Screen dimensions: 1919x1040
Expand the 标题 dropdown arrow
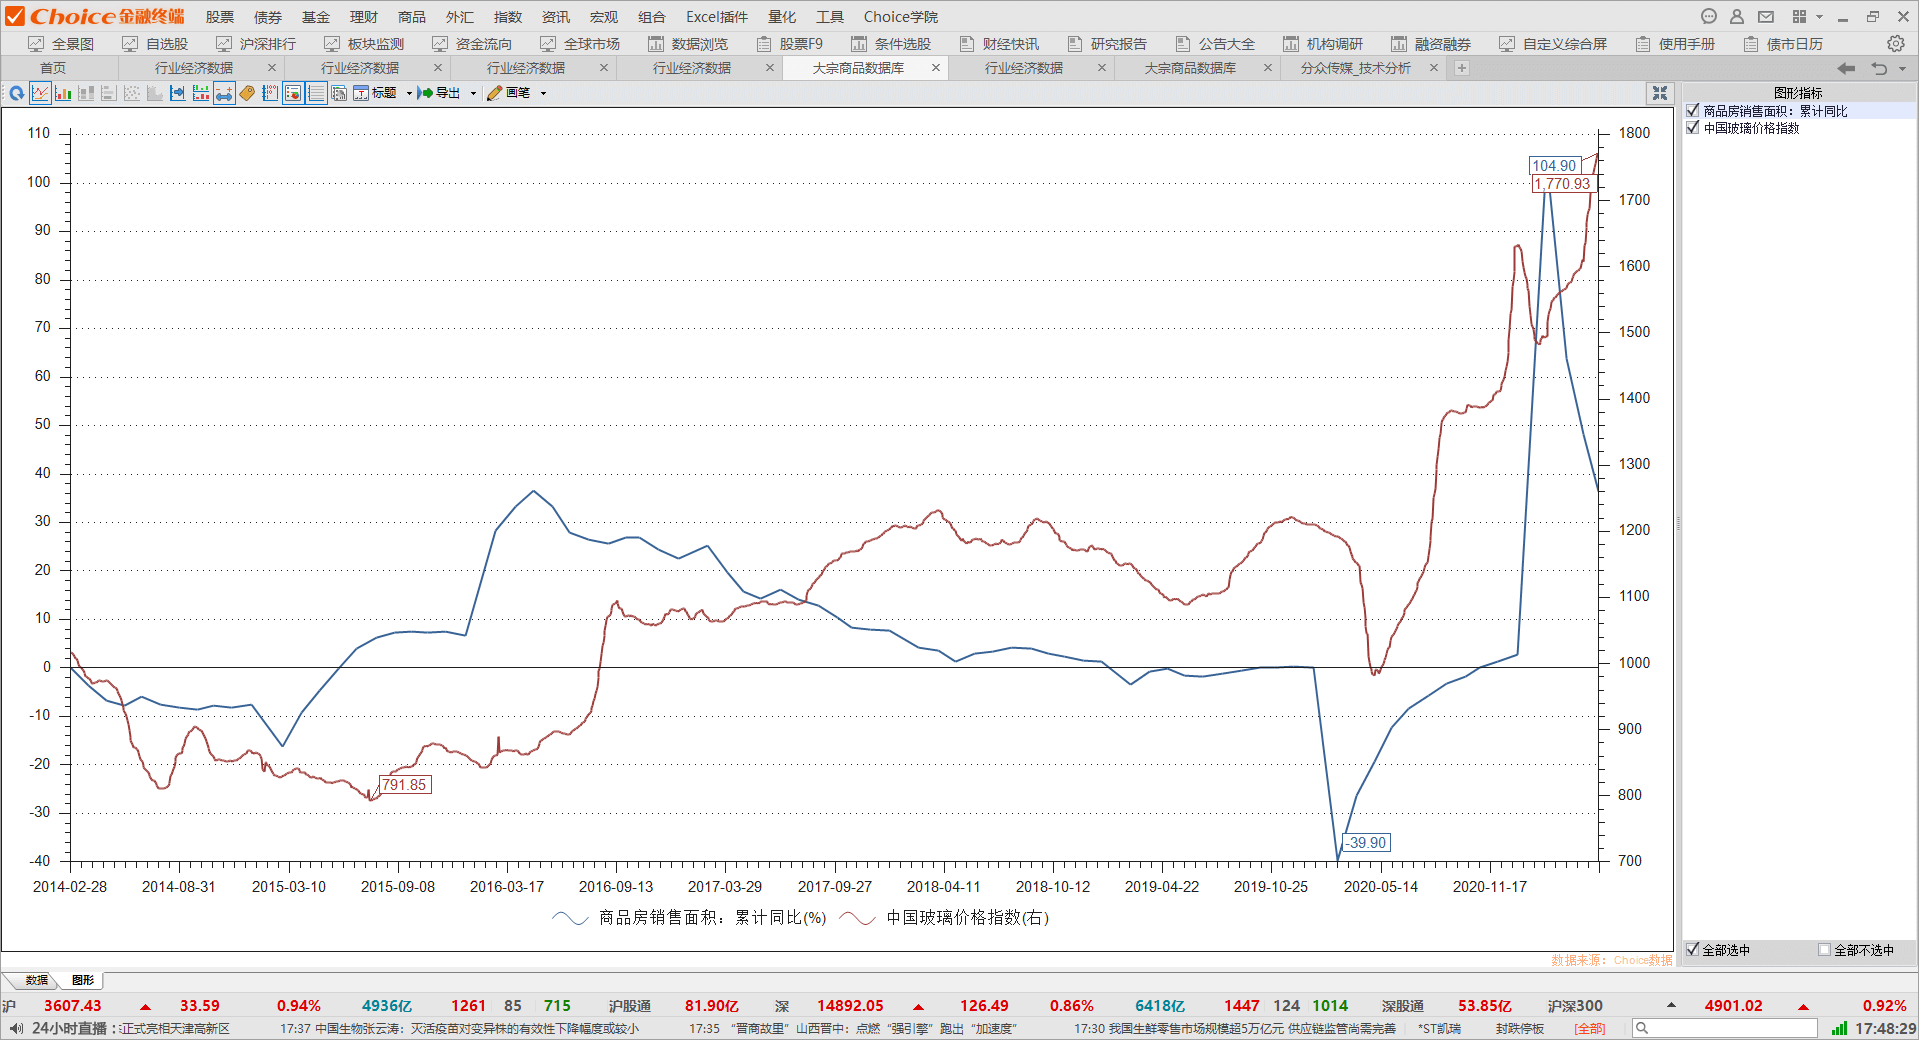pos(409,93)
